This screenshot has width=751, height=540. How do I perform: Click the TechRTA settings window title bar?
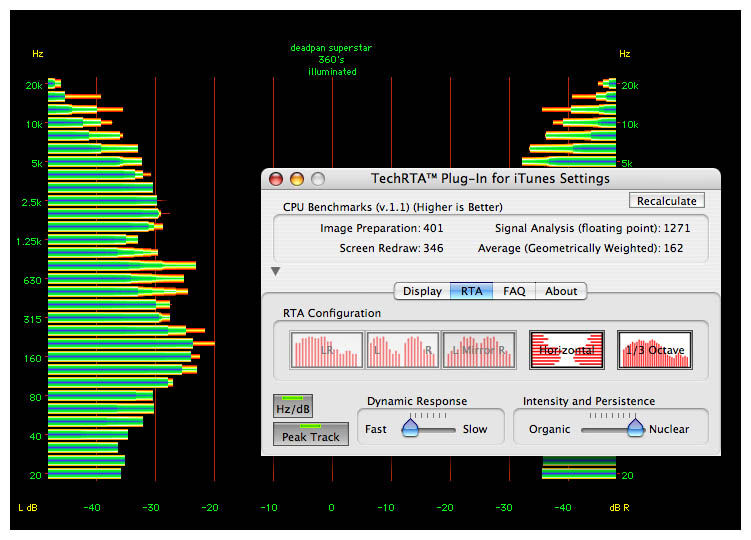coord(490,179)
